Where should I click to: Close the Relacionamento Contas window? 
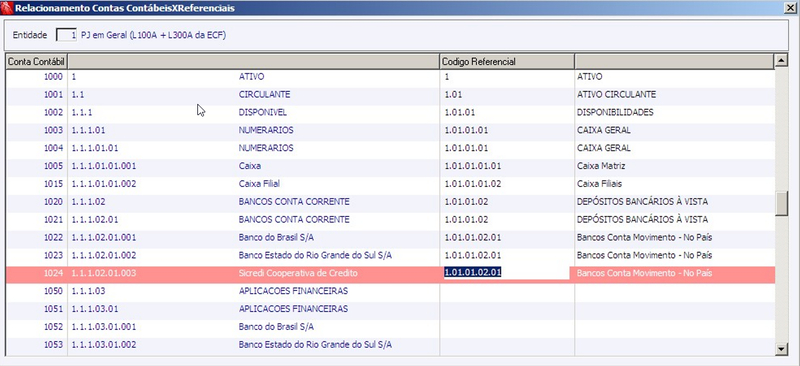click(x=790, y=8)
